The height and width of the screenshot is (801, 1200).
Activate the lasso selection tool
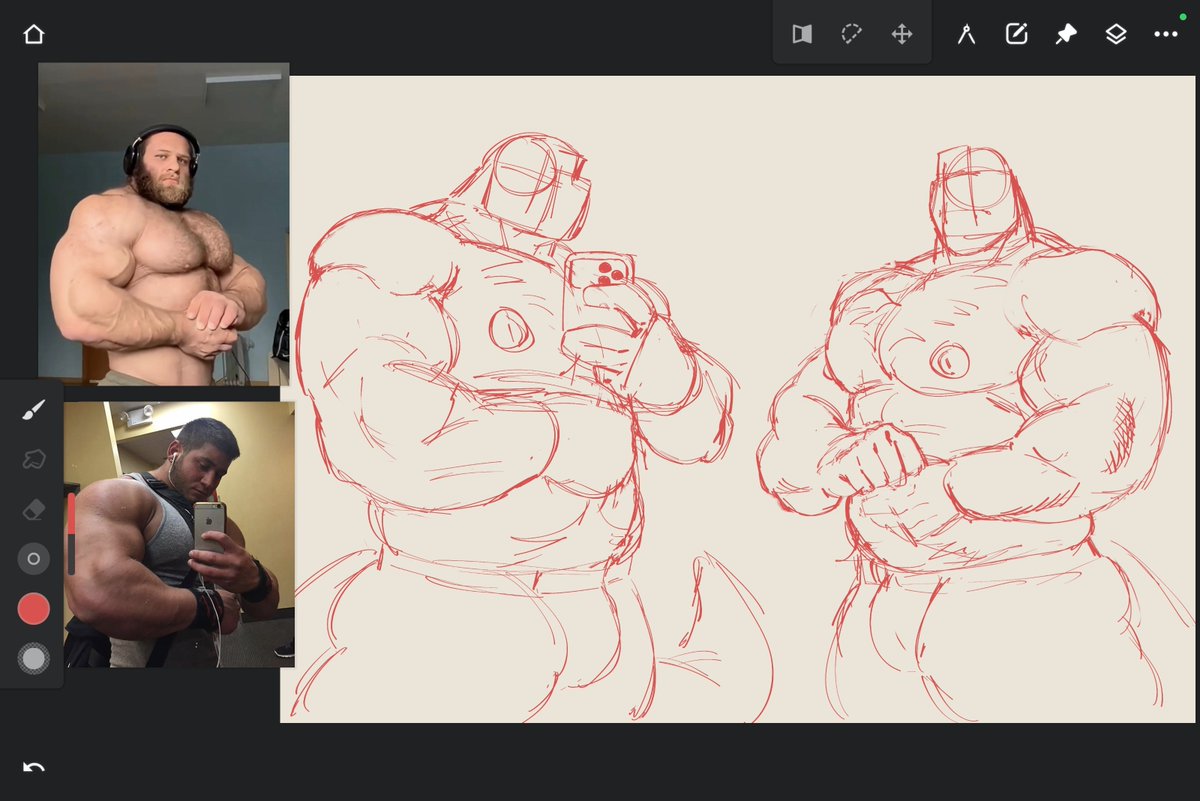[x=851, y=34]
